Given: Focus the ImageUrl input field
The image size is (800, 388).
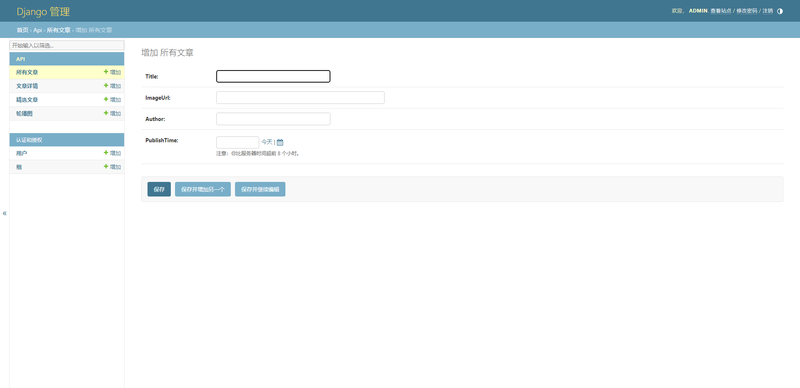Looking at the screenshot, I should [x=300, y=98].
